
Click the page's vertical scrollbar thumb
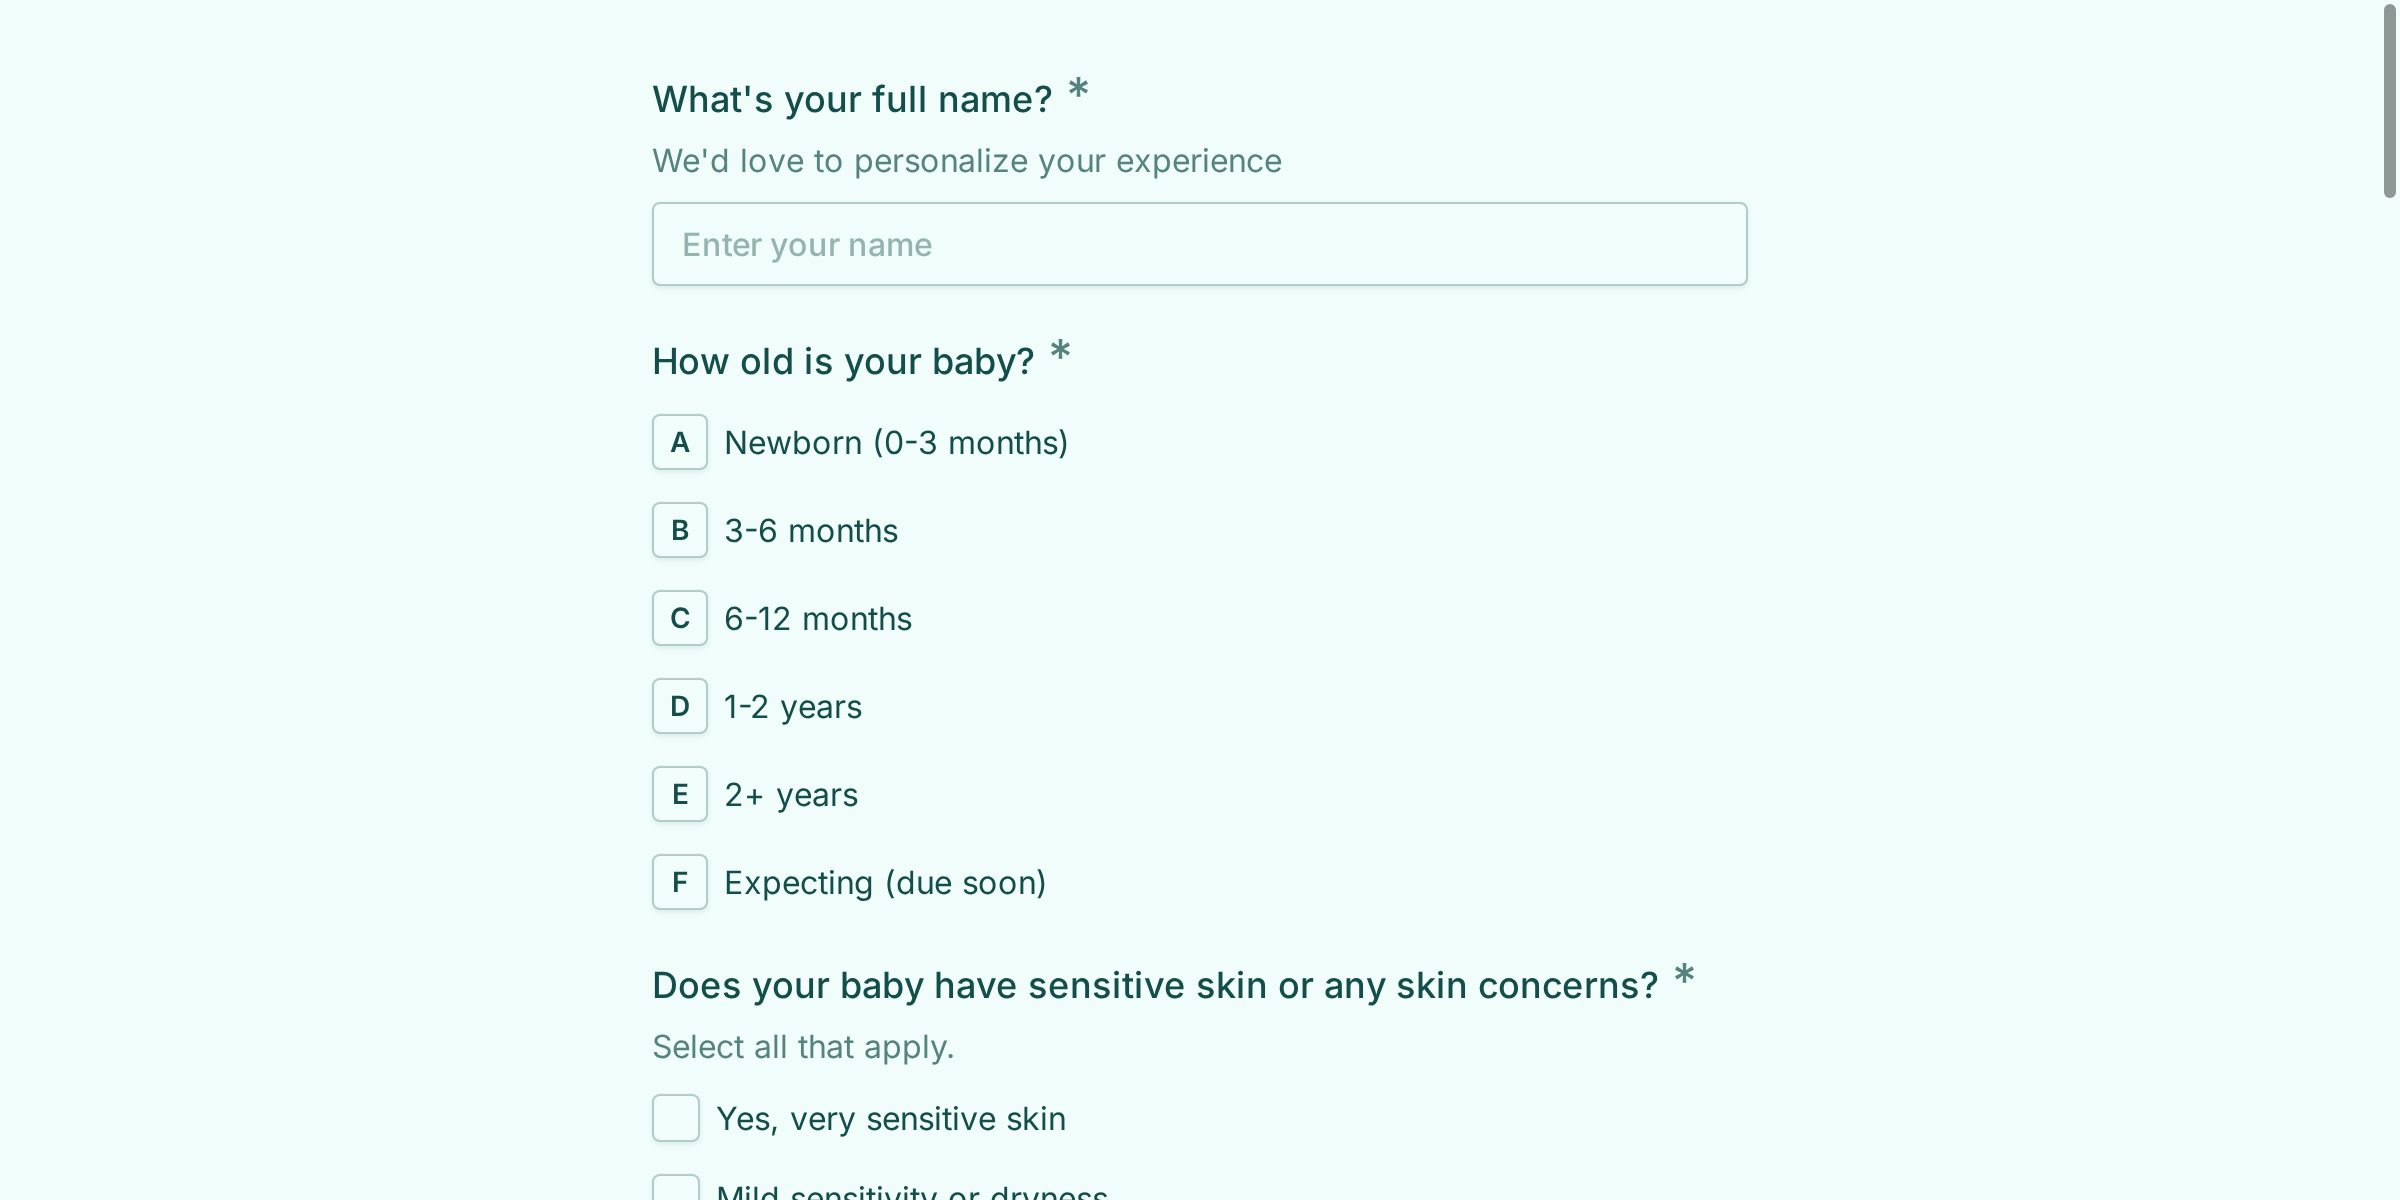tap(2389, 100)
